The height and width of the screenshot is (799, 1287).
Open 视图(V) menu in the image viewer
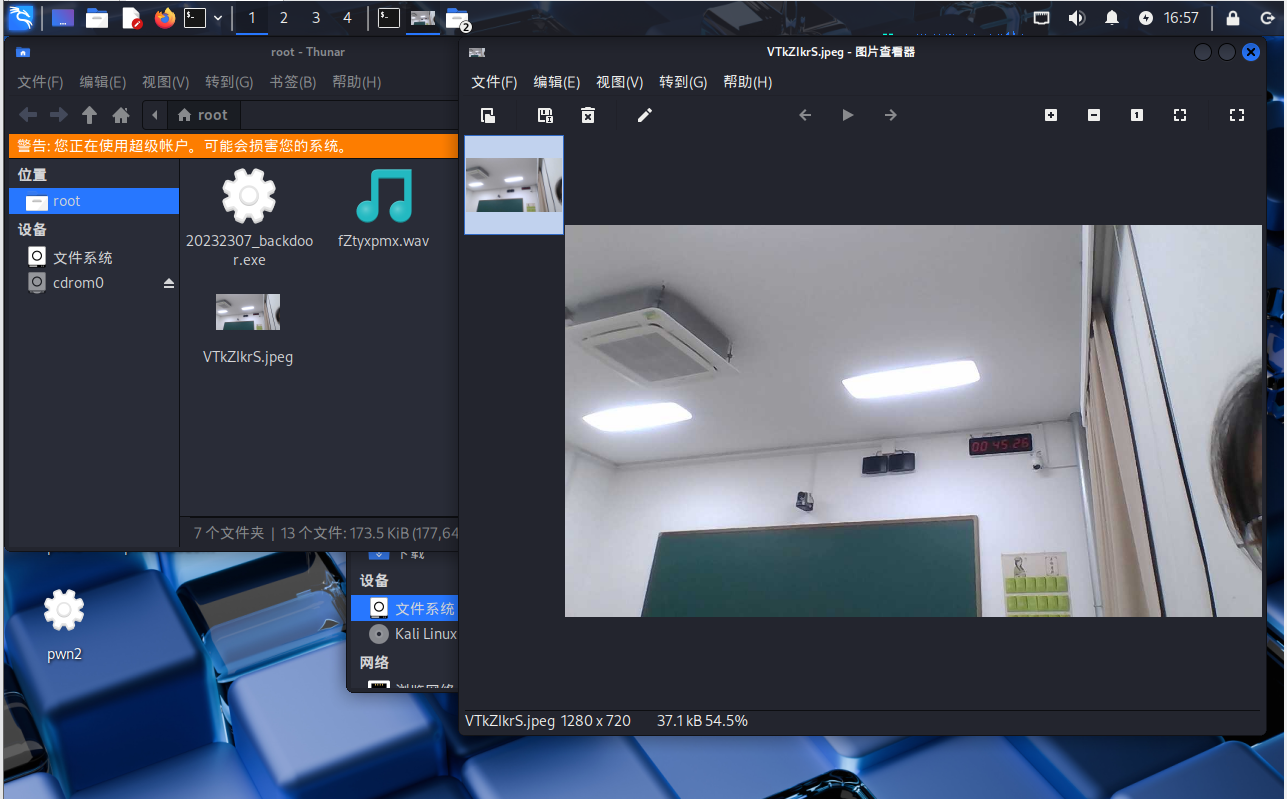tap(619, 82)
